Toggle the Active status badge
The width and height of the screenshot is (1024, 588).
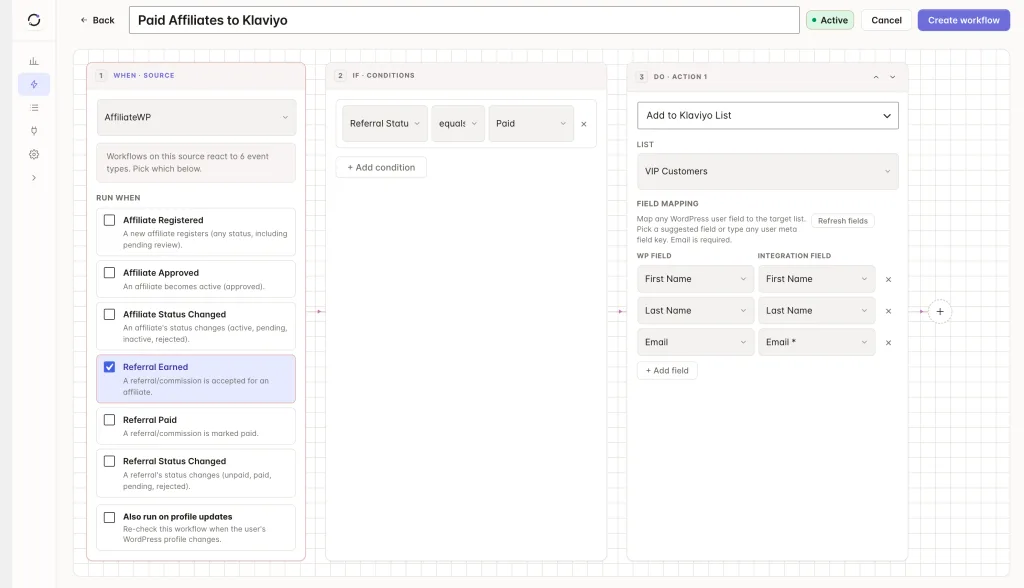[829, 20]
